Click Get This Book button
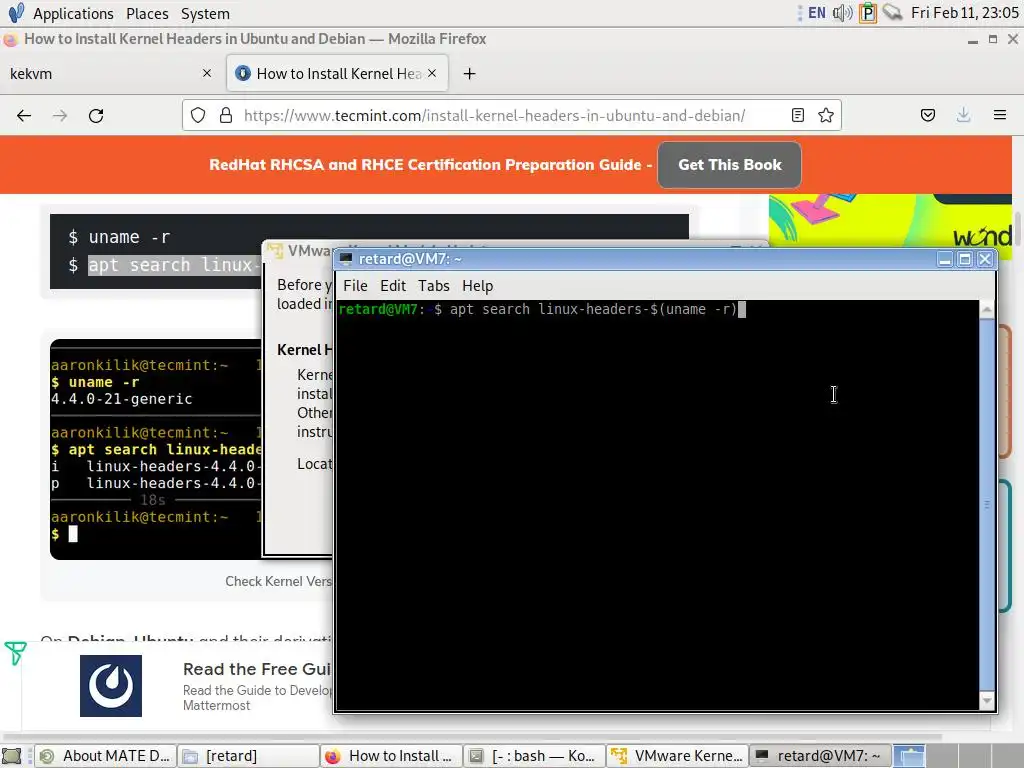 (x=729, y=165)
